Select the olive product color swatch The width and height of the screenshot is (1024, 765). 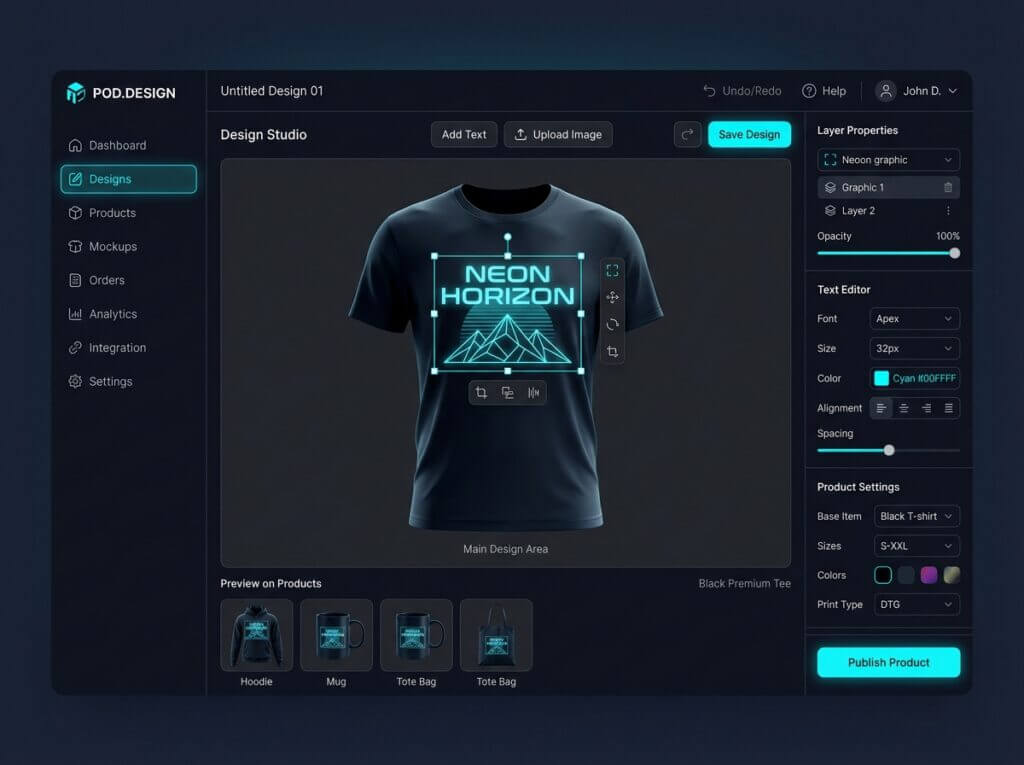pos(952,575)
